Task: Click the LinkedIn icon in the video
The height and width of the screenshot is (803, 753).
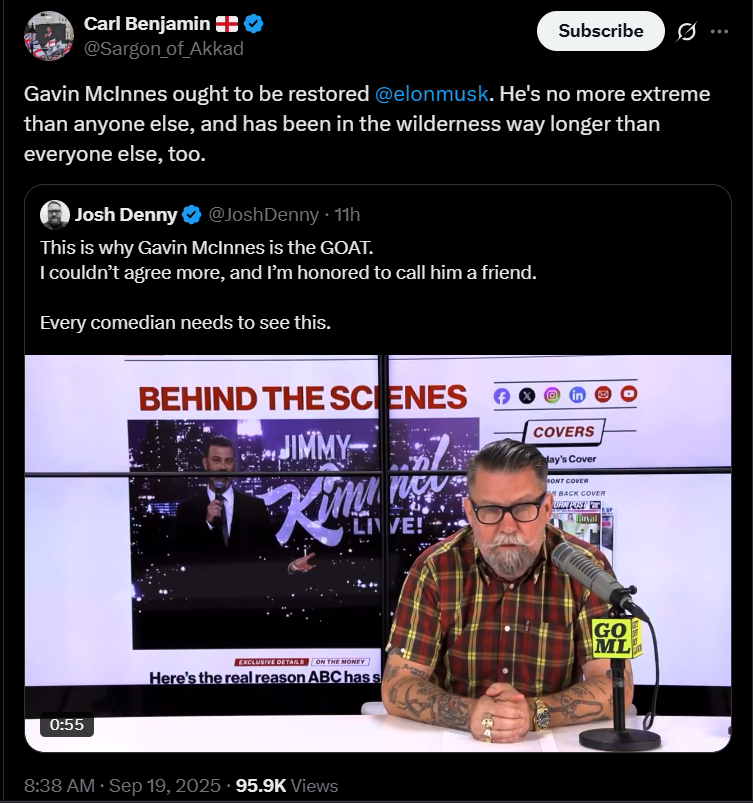Action: point(577,395)
